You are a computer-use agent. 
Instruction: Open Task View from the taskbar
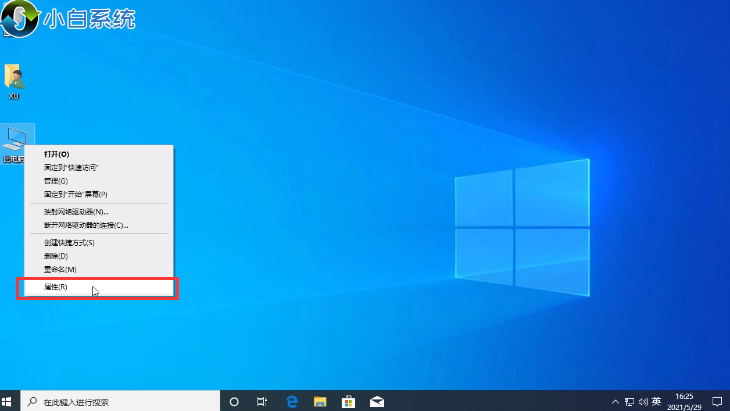click(262, 401)
